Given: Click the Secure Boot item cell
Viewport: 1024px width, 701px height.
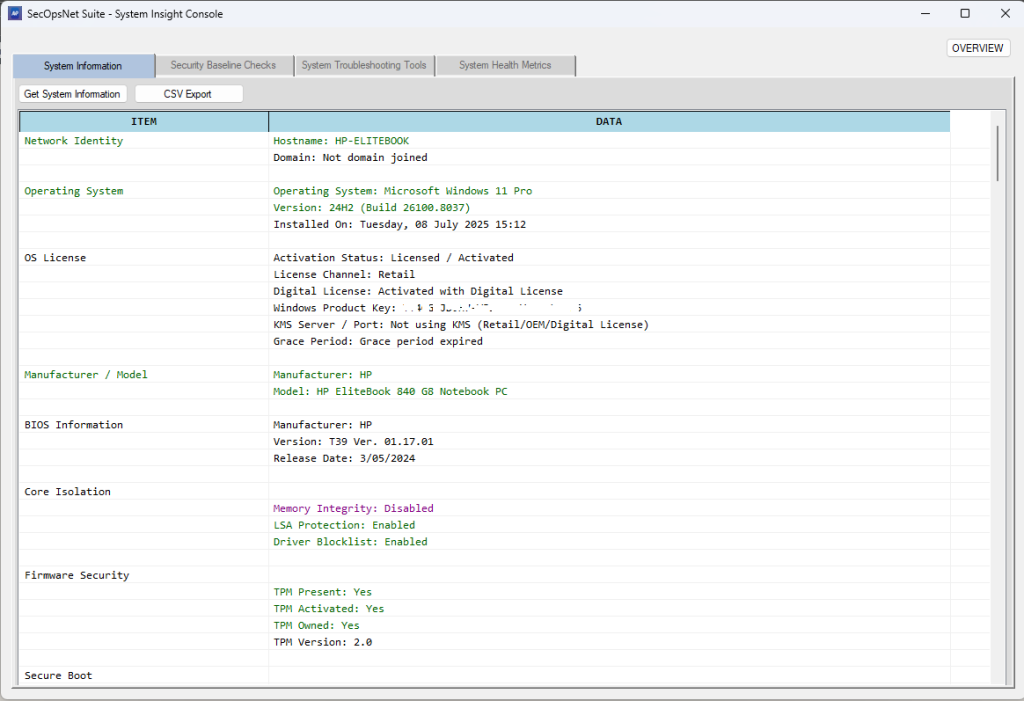Looking at the screenshot, I should (x=58, y=676).
